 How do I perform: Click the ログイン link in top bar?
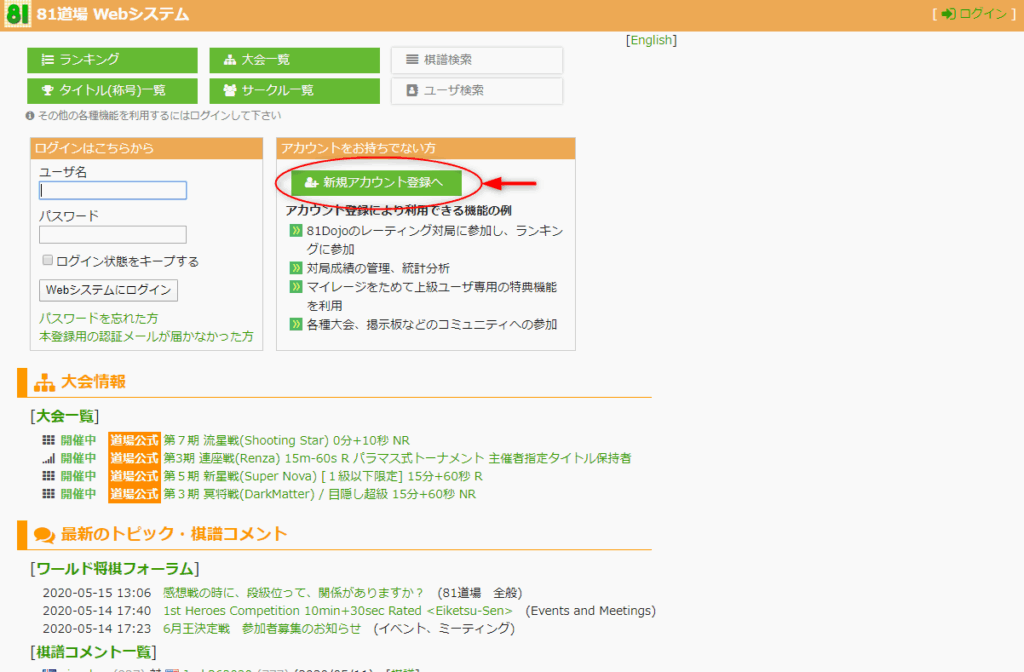[x=974, y=14]
